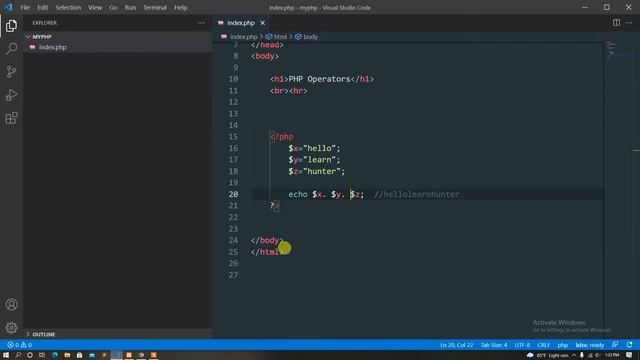Change UTF-8 file encoding

coord(522,345)
